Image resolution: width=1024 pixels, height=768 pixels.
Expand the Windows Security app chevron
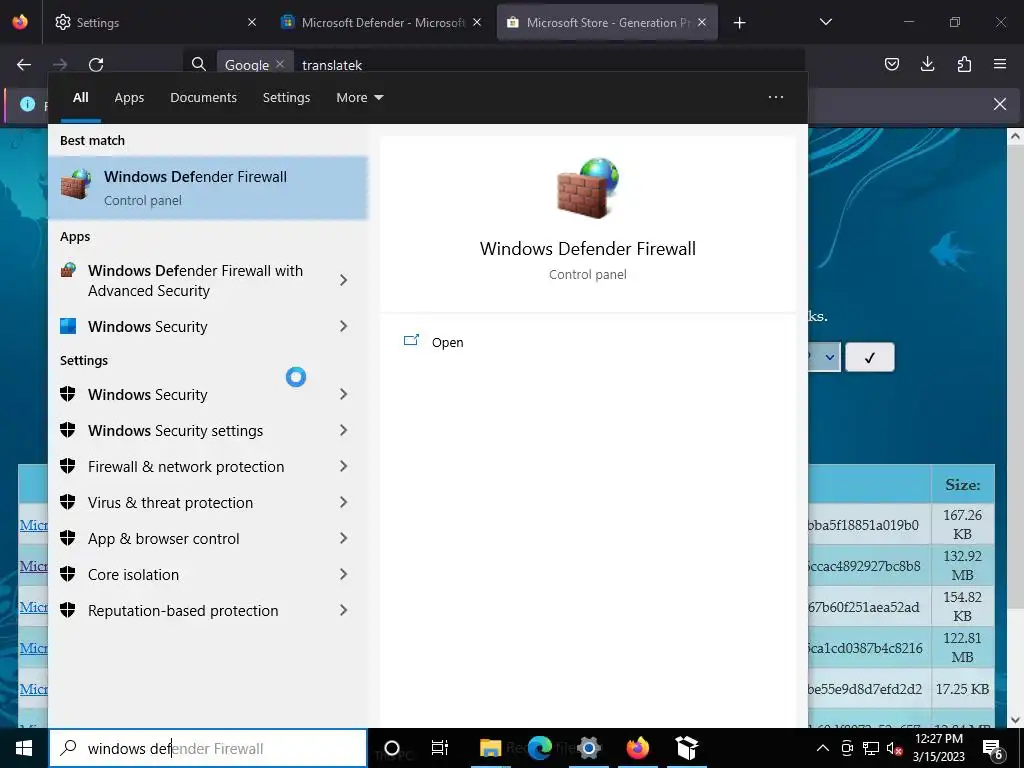(x=344, y=326)
